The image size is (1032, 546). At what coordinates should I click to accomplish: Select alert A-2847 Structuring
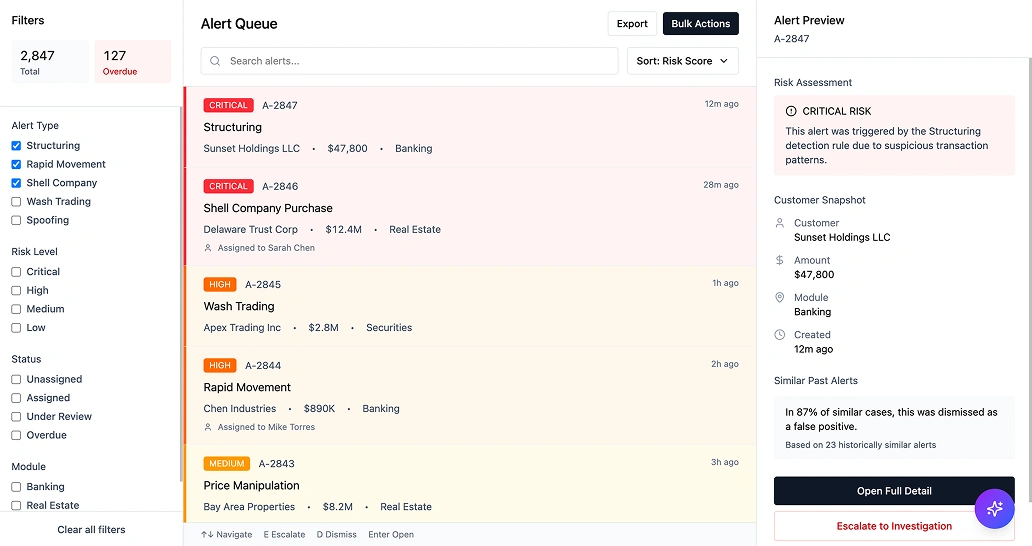470,127
